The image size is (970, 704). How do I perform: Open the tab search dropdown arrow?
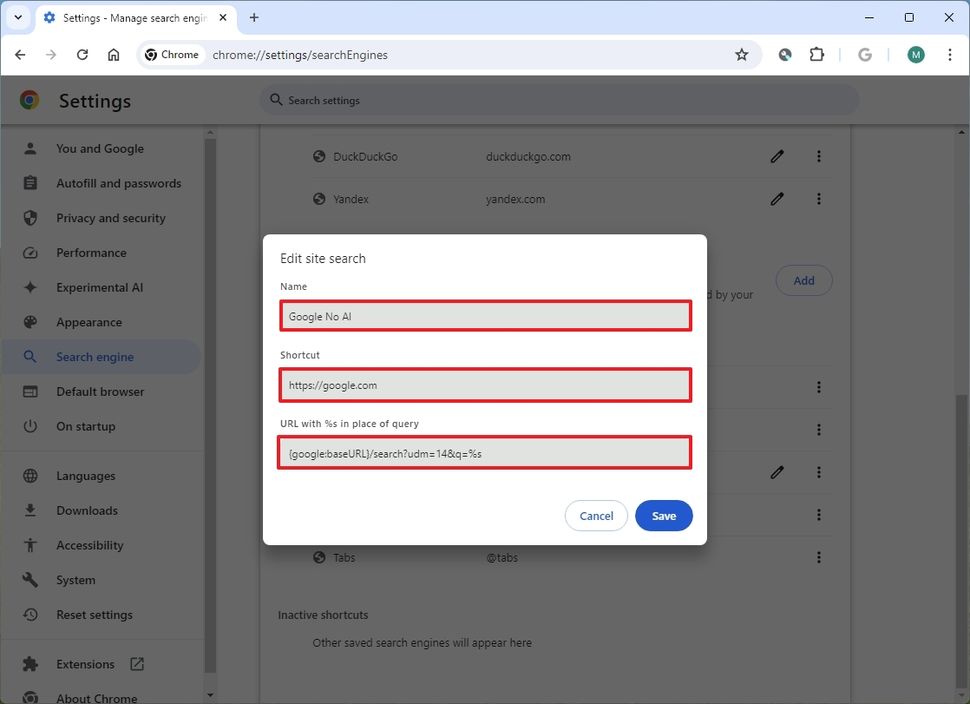(17, 17)
